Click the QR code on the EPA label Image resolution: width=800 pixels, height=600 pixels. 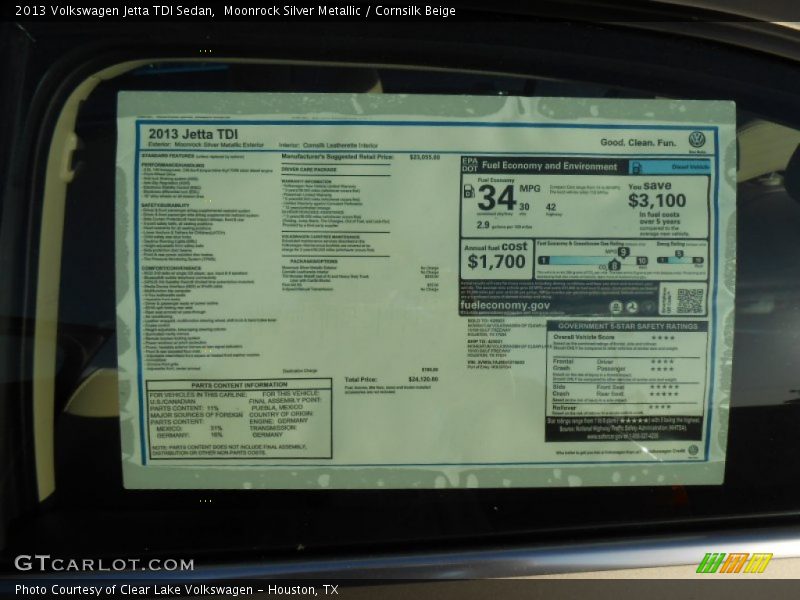click(689, 301)
